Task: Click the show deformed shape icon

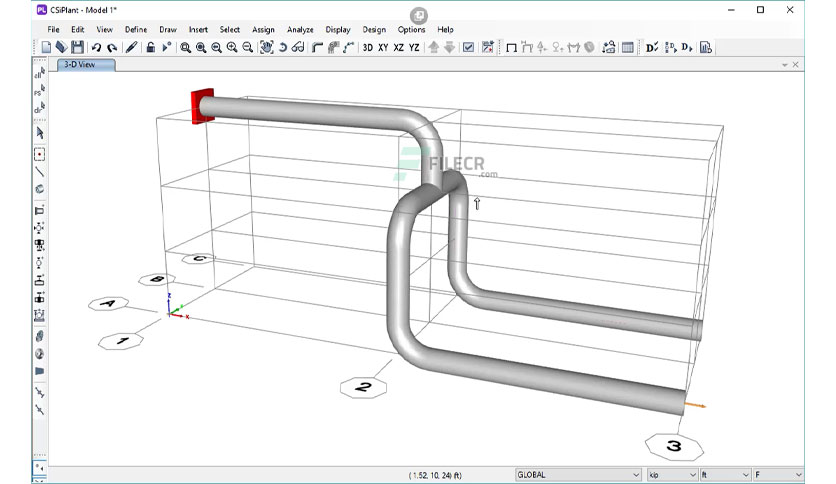Action: [527, 47]
